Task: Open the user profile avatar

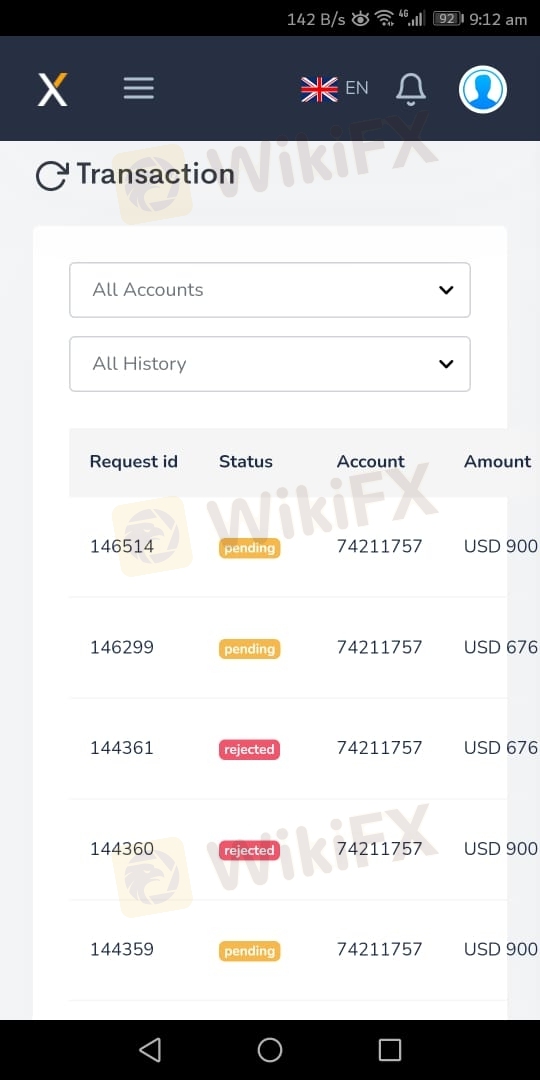Action: tap(483, 89)
